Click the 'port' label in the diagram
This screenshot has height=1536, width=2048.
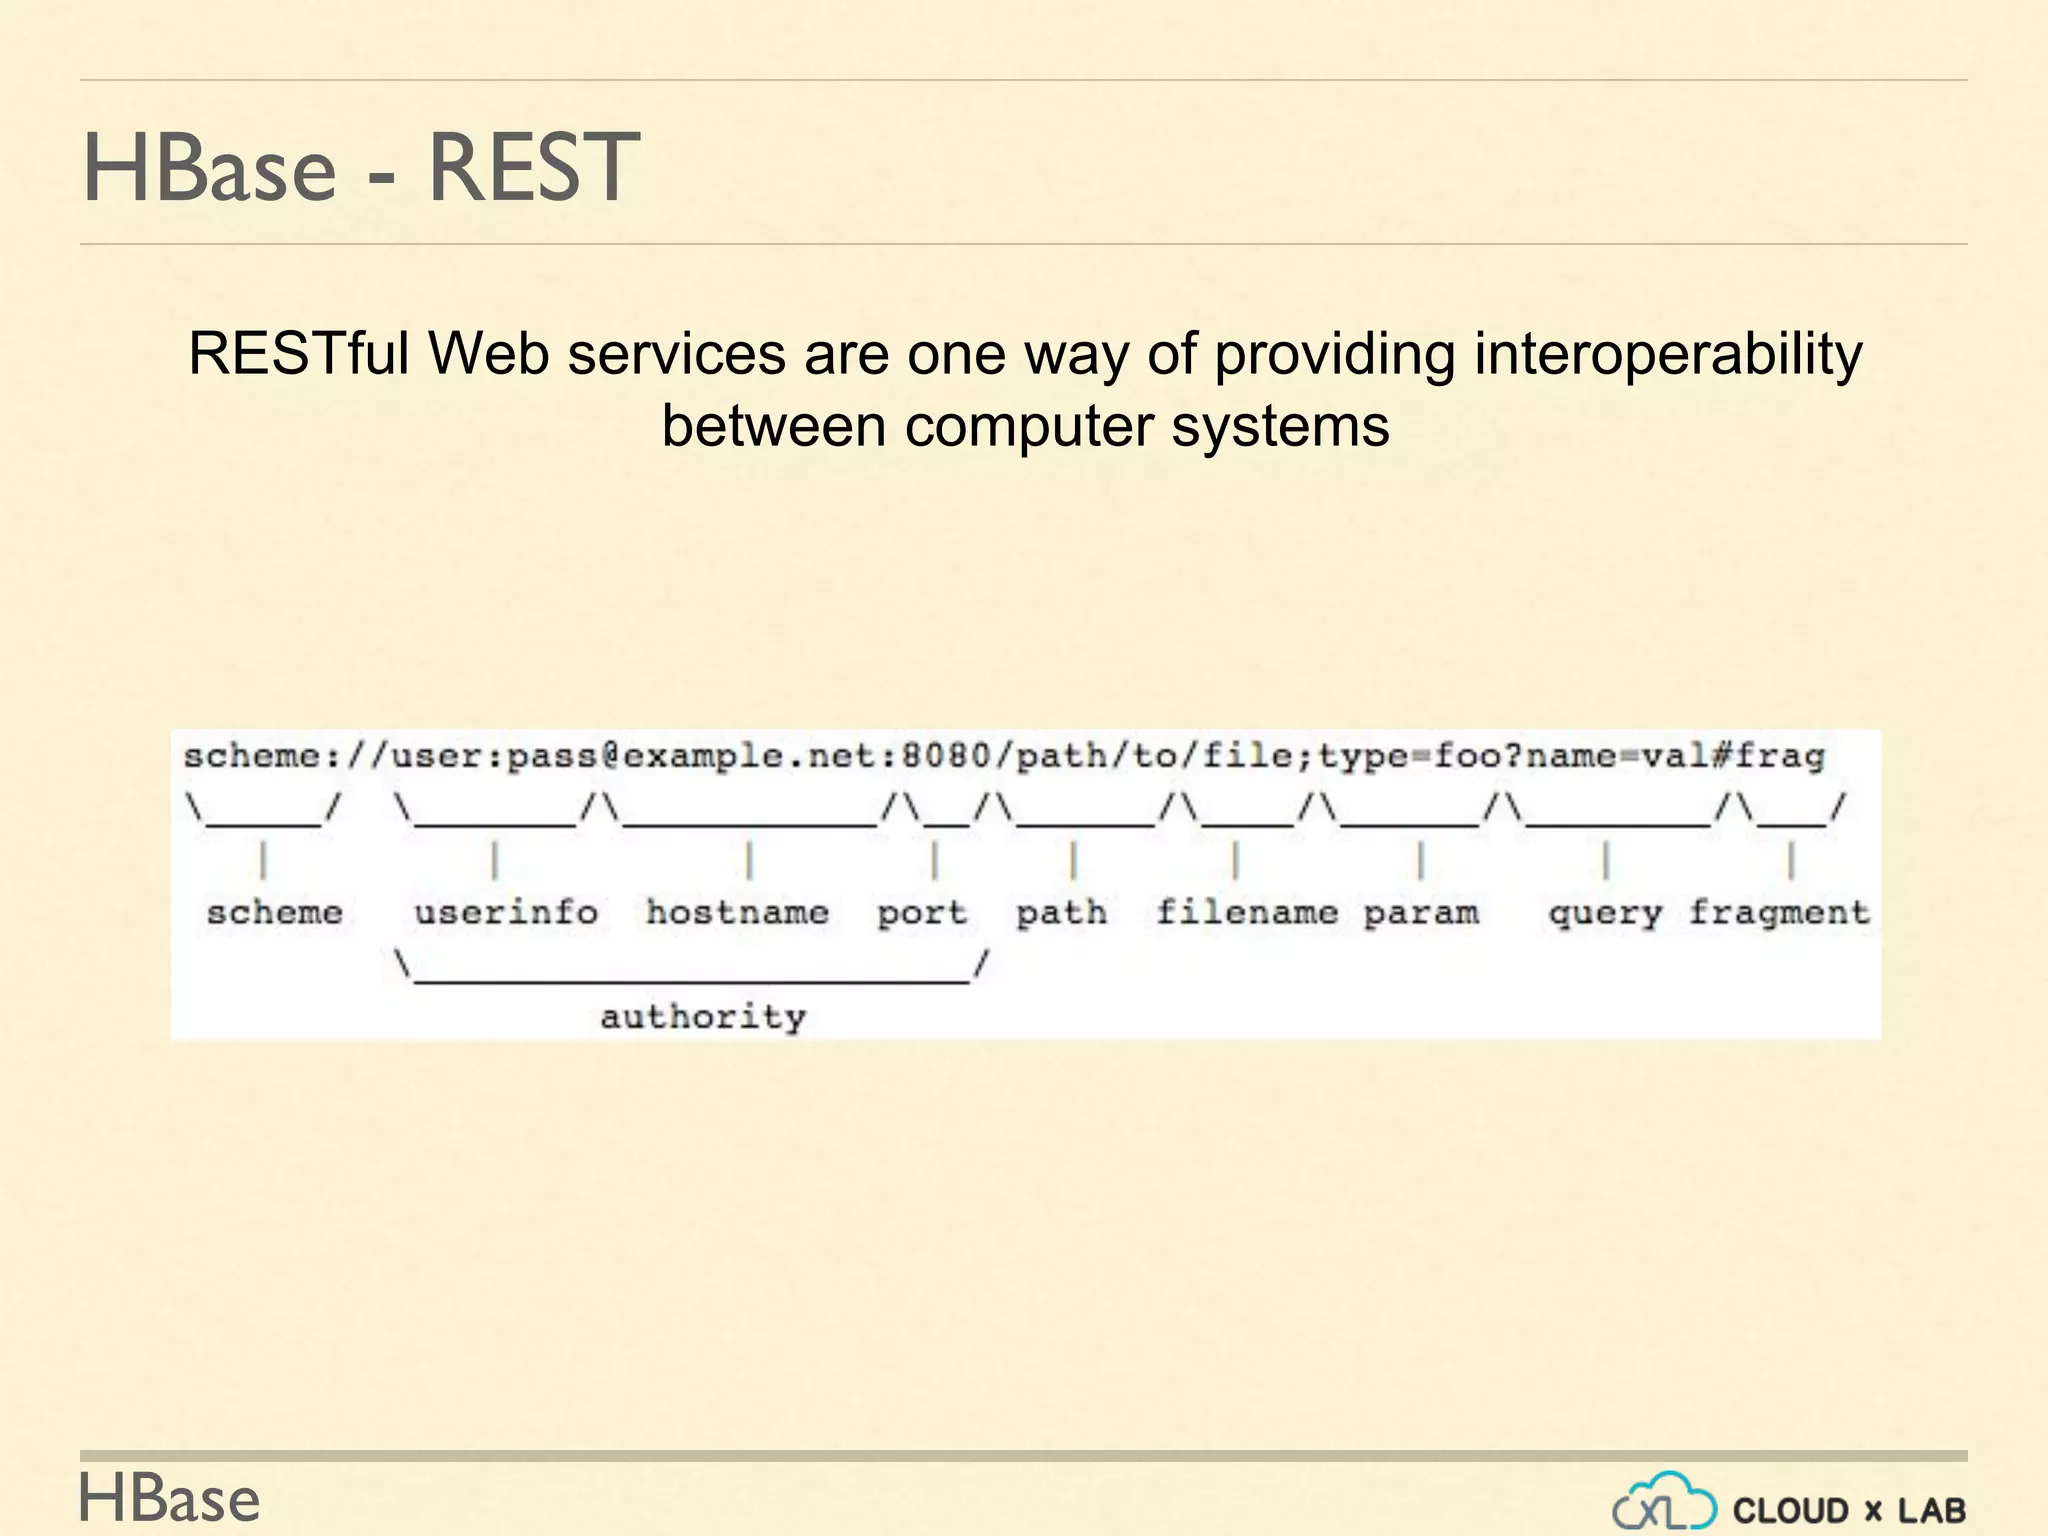pyautogui.click(x=922, y=913)
